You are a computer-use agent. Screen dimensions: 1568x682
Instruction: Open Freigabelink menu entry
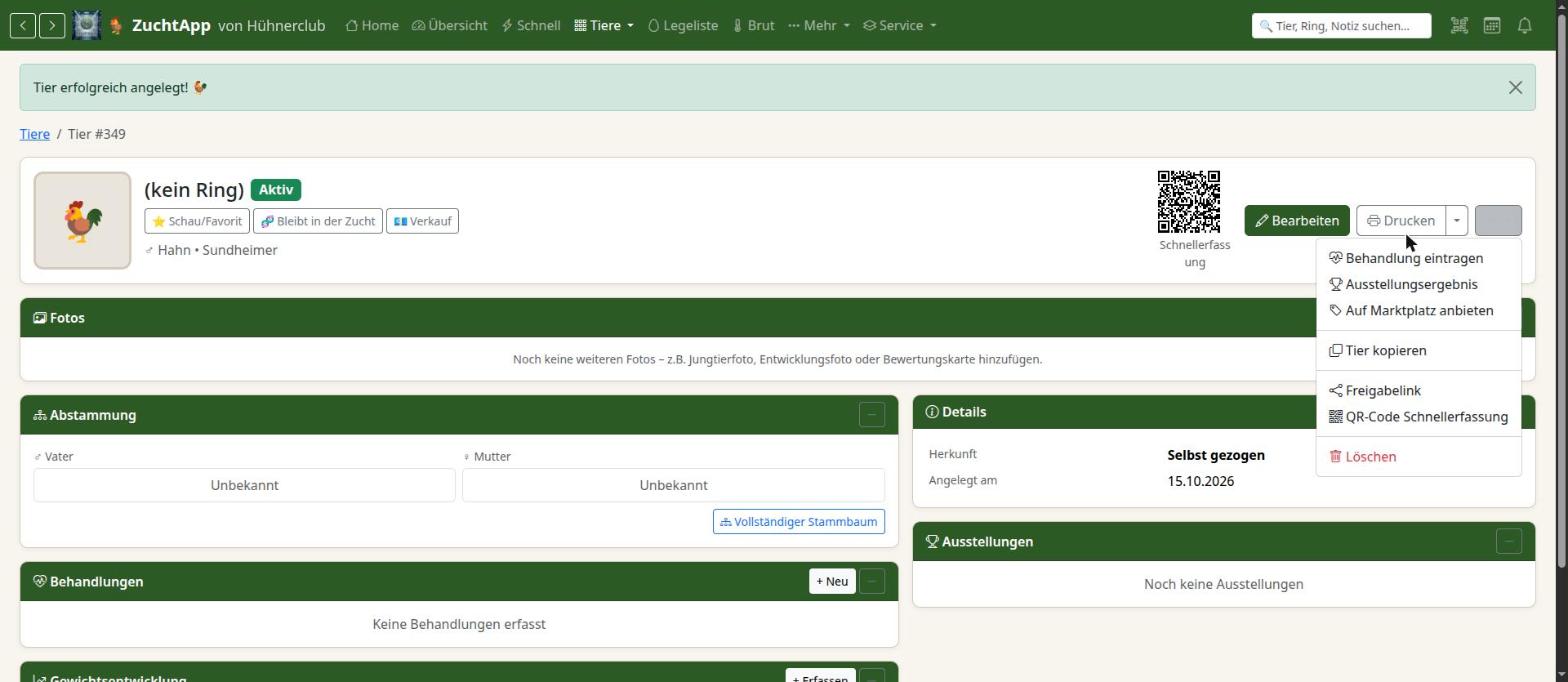click(1418, 390)
